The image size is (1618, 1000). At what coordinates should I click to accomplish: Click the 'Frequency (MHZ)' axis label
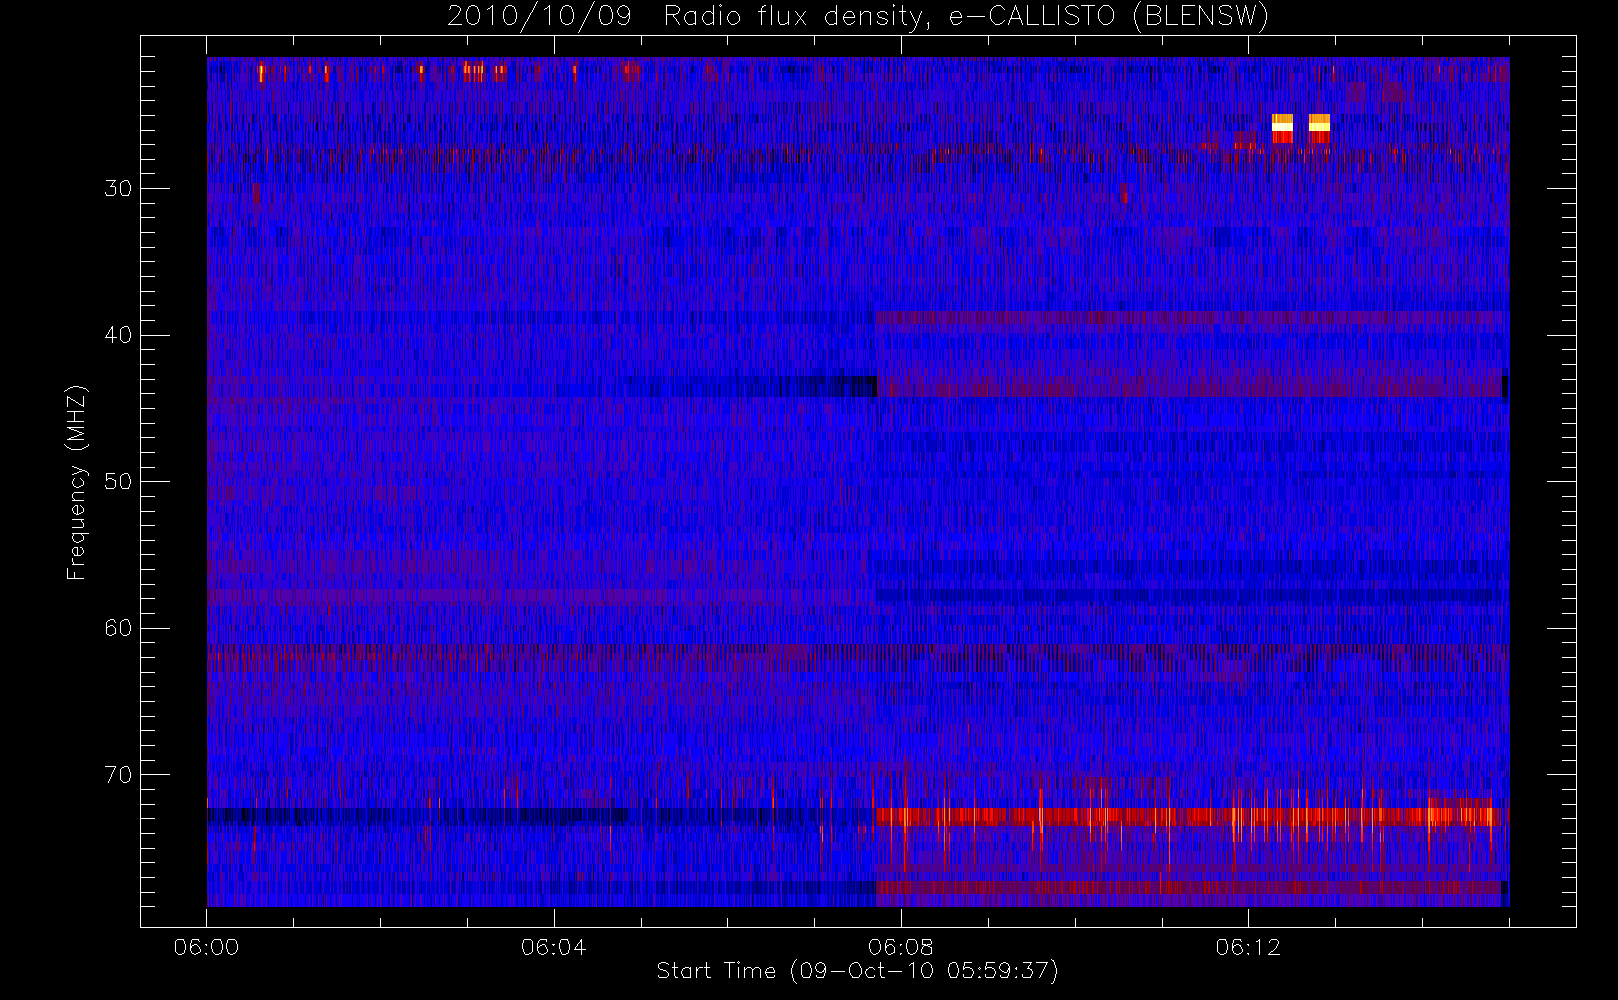(x=77, y=482)
